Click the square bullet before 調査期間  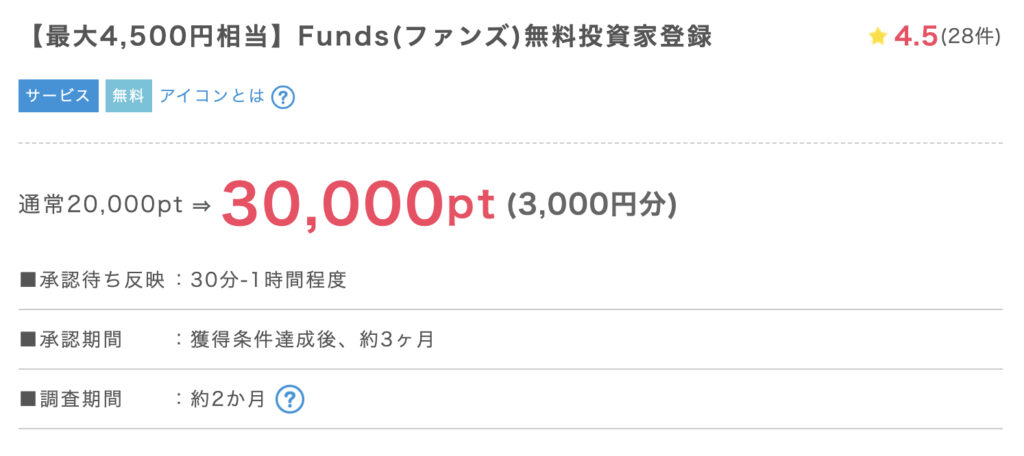point(27,399)
